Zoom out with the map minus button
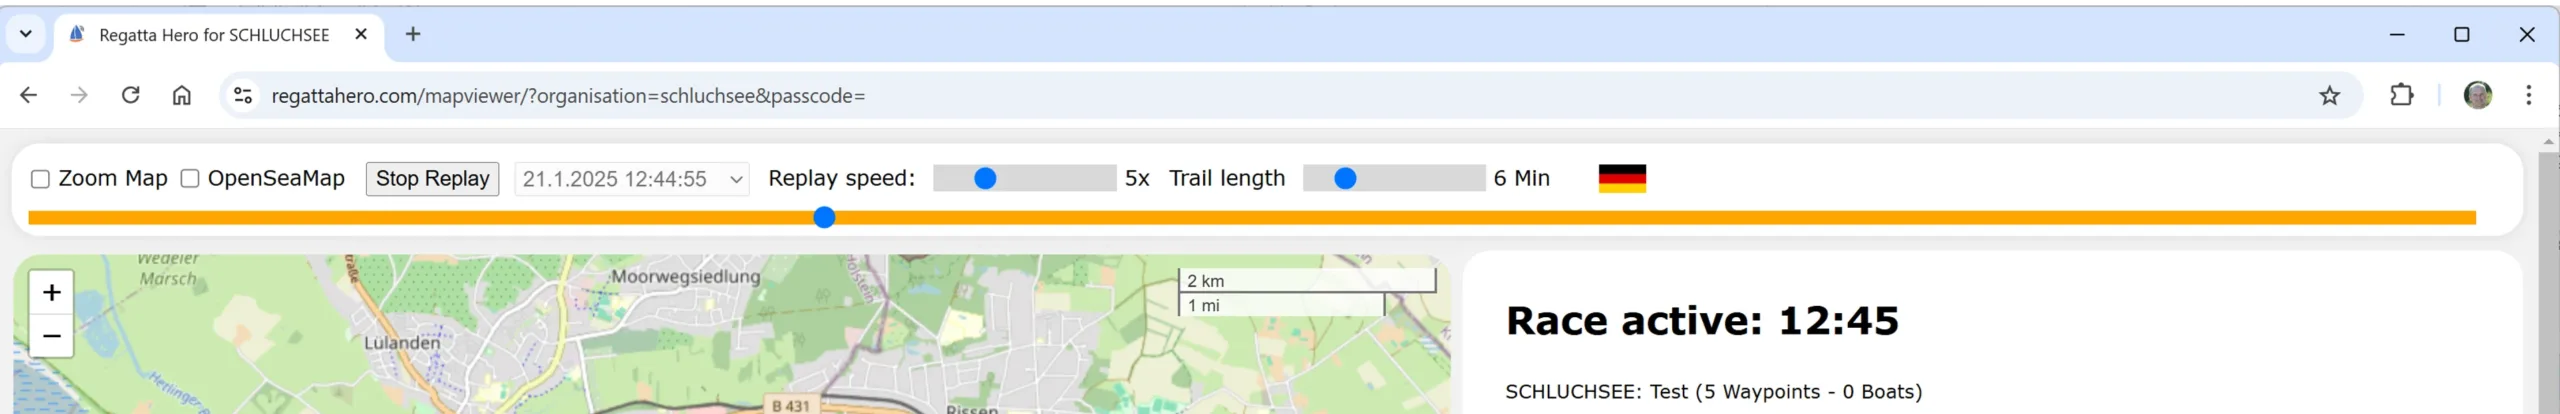This screenshot has width=2560, height=414. point(52,336)
